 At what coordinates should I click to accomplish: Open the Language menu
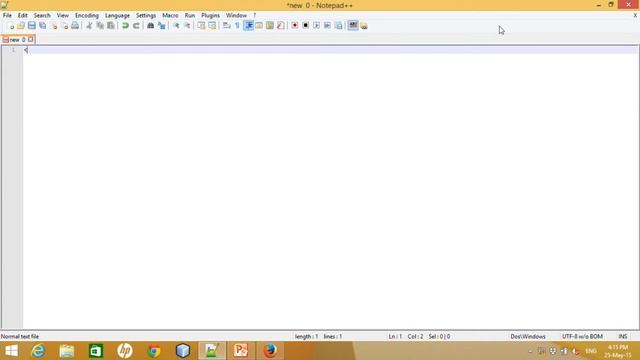pos(117,16)
